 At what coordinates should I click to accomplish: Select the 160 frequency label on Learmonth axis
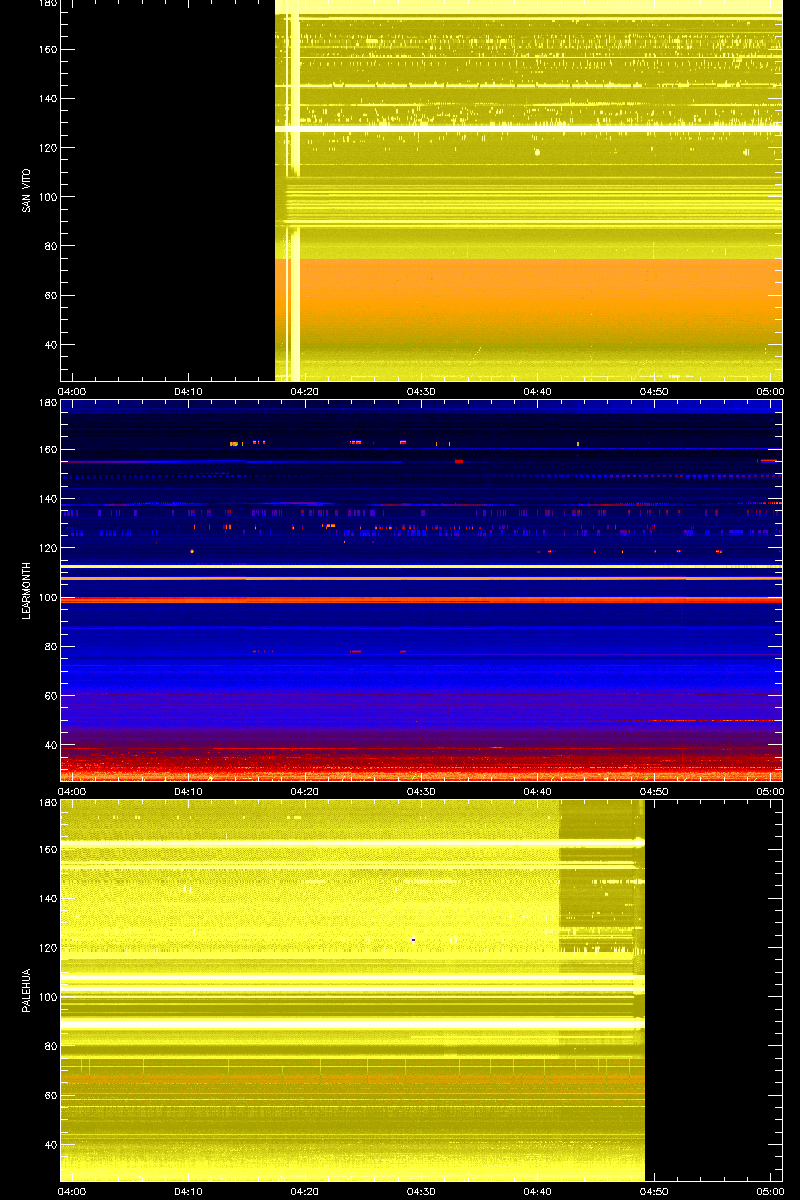pos(47,450)
